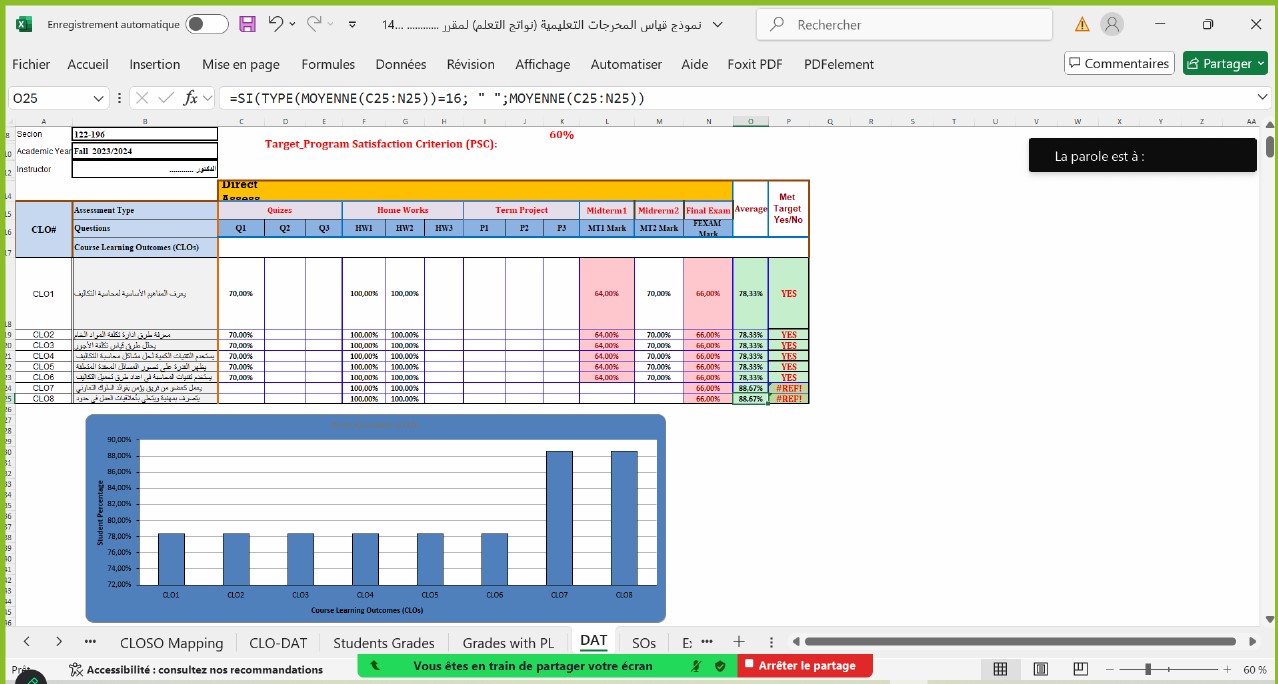The height and width of the screenshot is (684, 1278).
Task: Click the Commentaires button
Action: click(x=1117, y=63)
